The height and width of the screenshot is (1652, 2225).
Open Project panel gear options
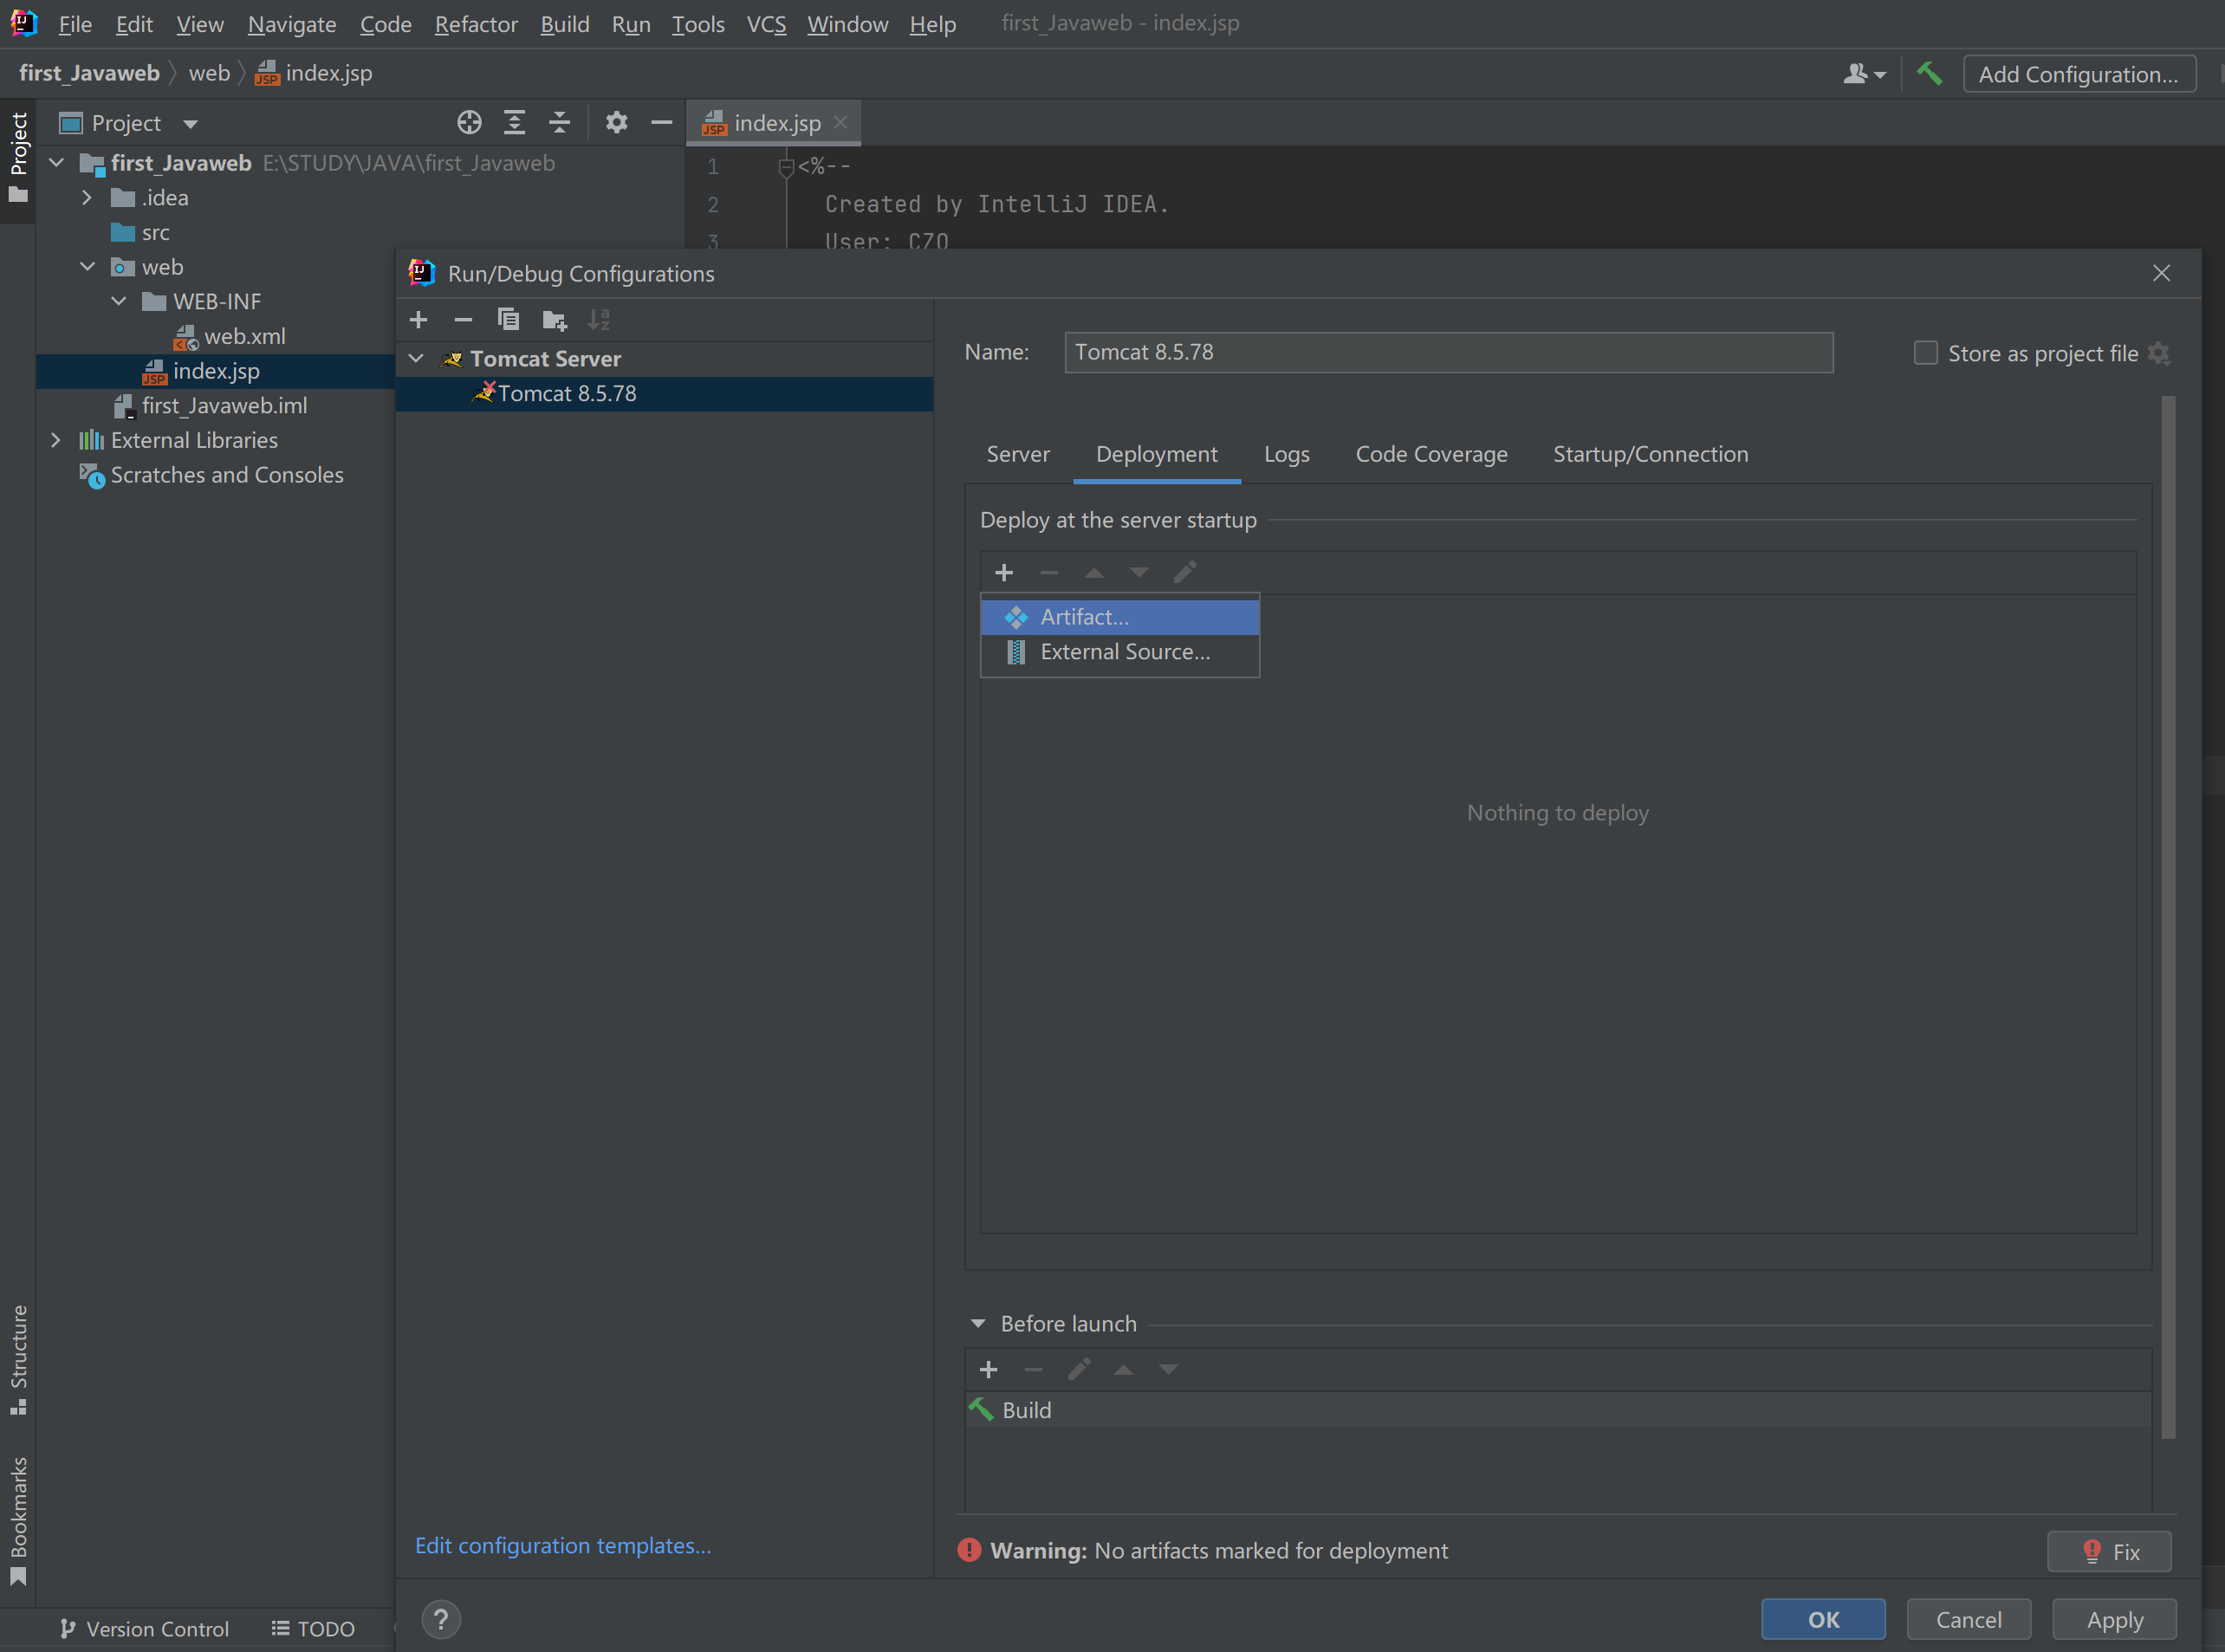click(x=616, y=123)
